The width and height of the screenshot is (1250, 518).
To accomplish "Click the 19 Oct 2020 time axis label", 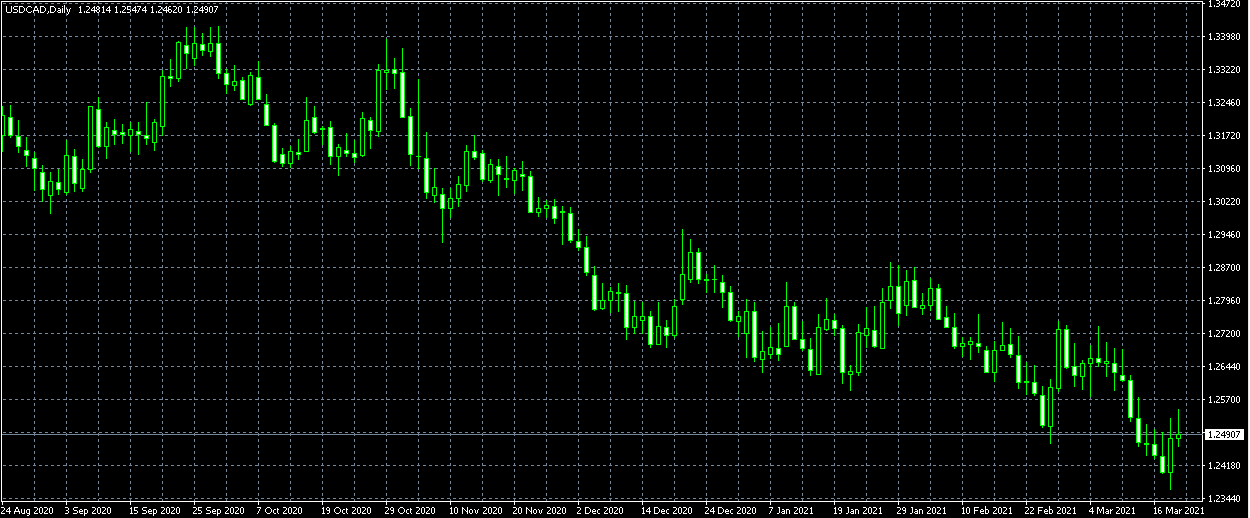I will [345, 510].
